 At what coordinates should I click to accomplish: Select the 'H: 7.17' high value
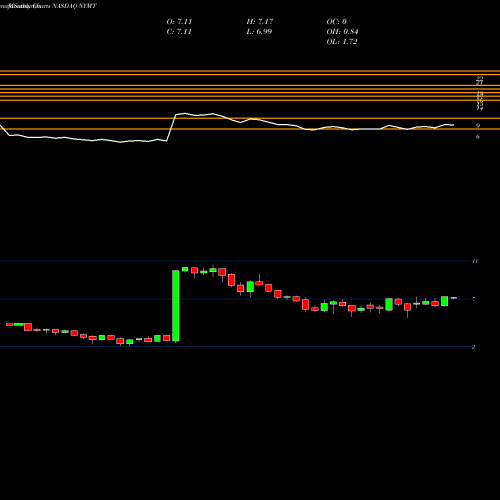point(260,22)
